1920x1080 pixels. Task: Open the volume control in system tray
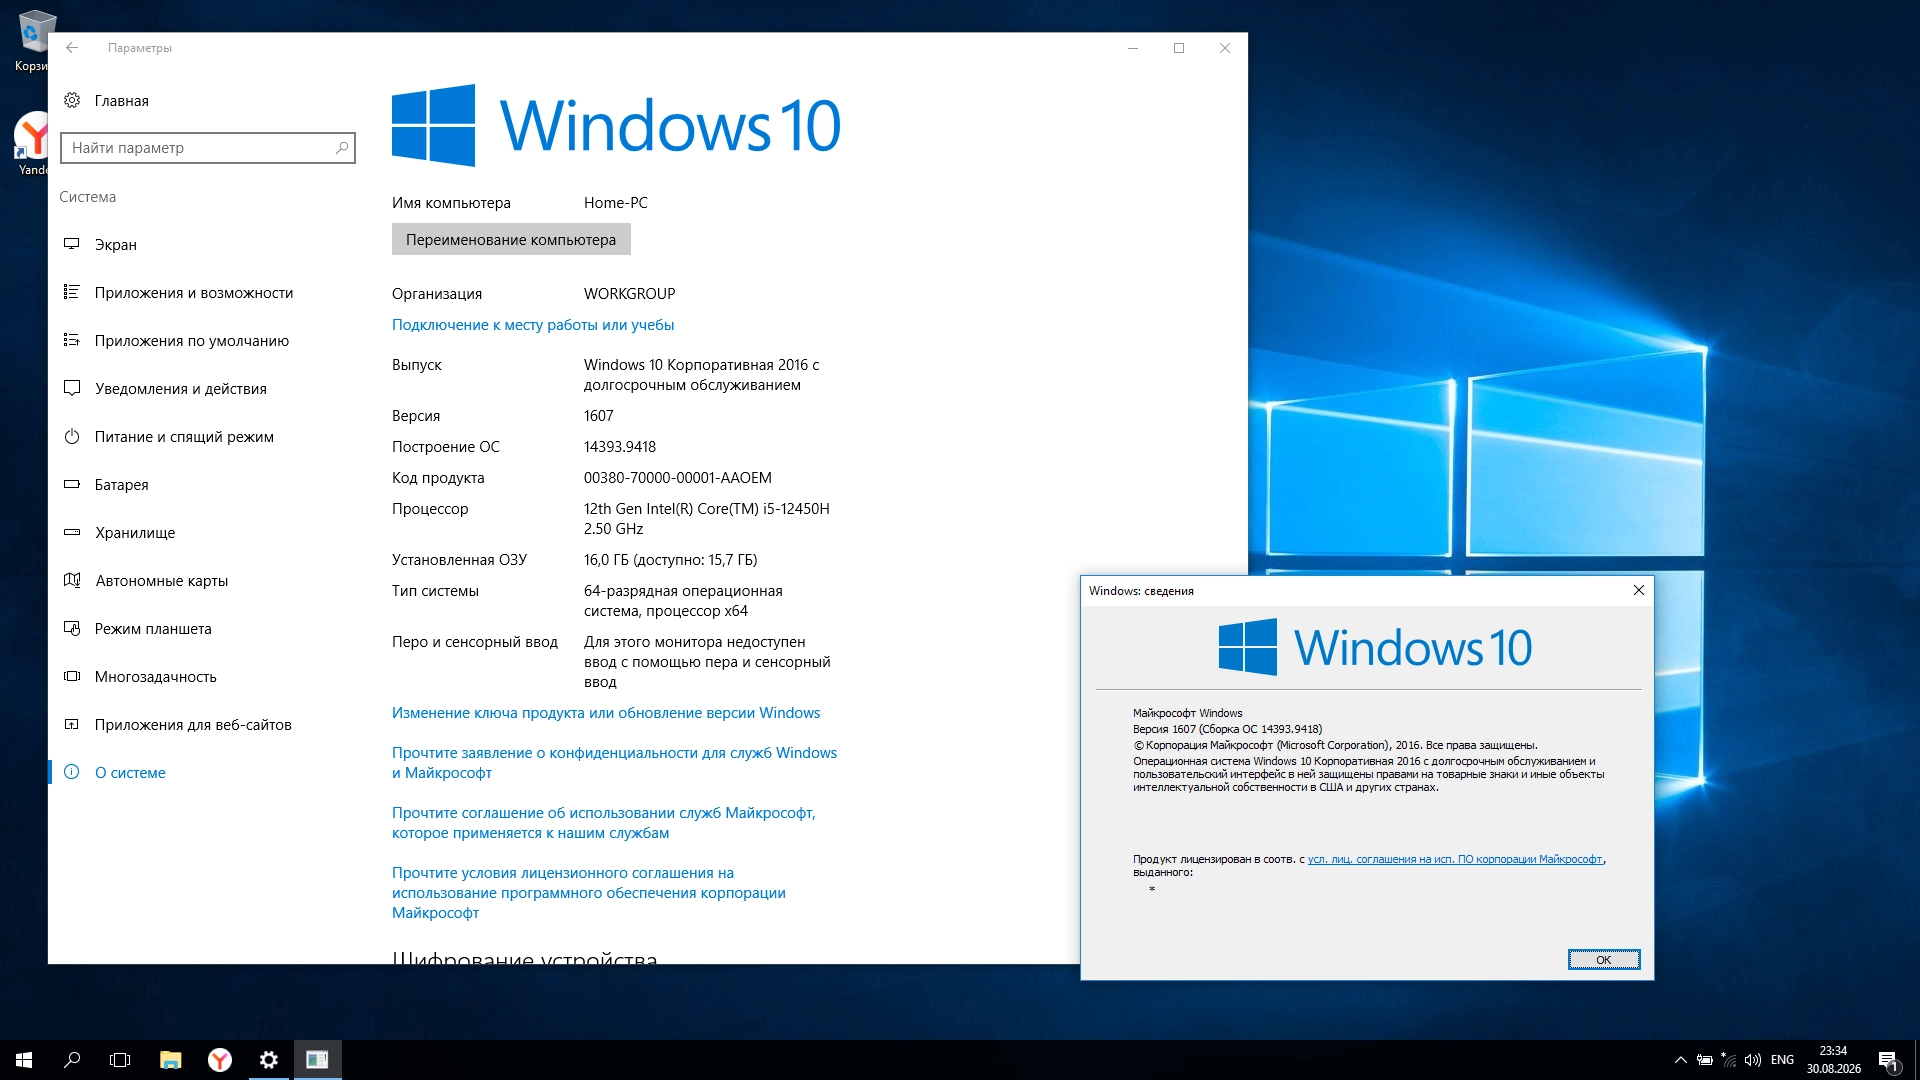[x=1753, y=1060]
